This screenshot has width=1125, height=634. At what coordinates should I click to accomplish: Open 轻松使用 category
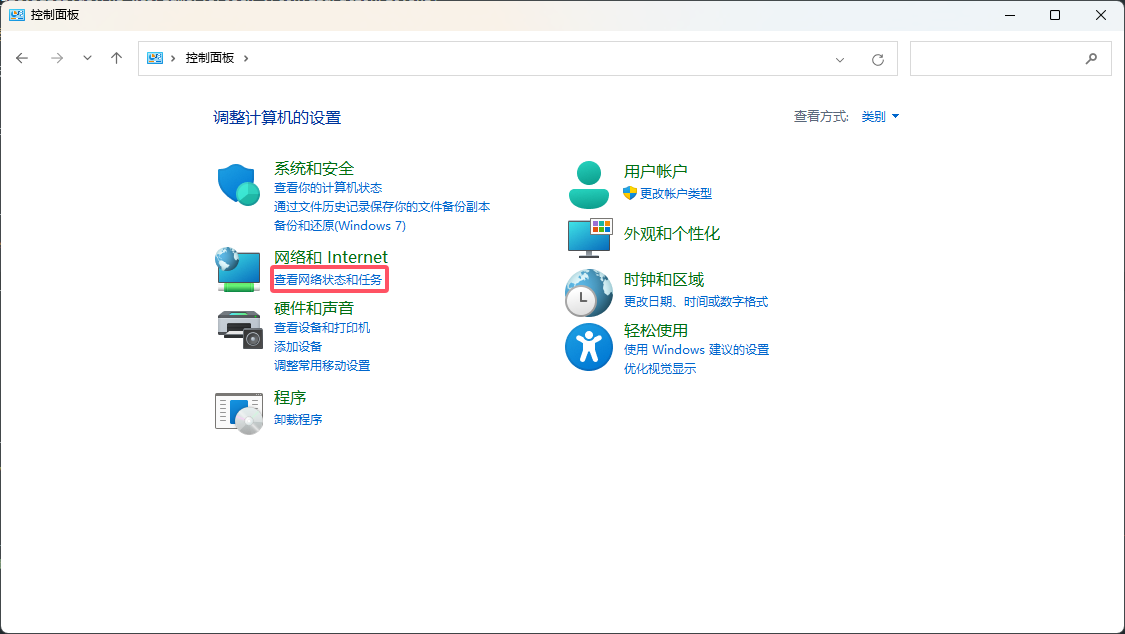click(655, 331)
